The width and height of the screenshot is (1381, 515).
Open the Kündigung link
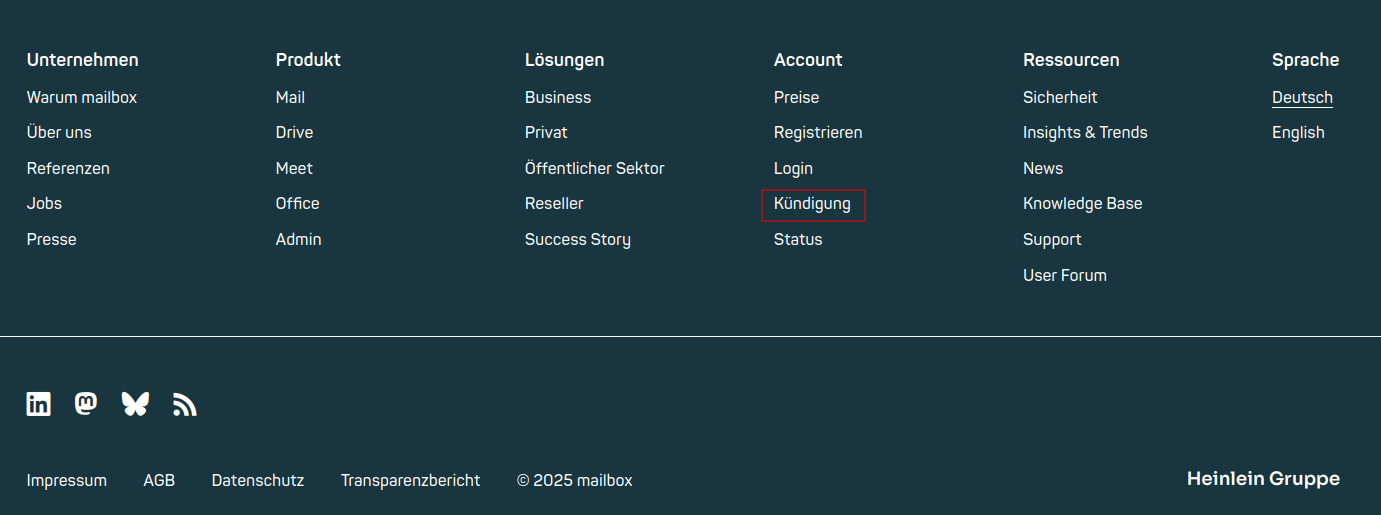(812, 204)
